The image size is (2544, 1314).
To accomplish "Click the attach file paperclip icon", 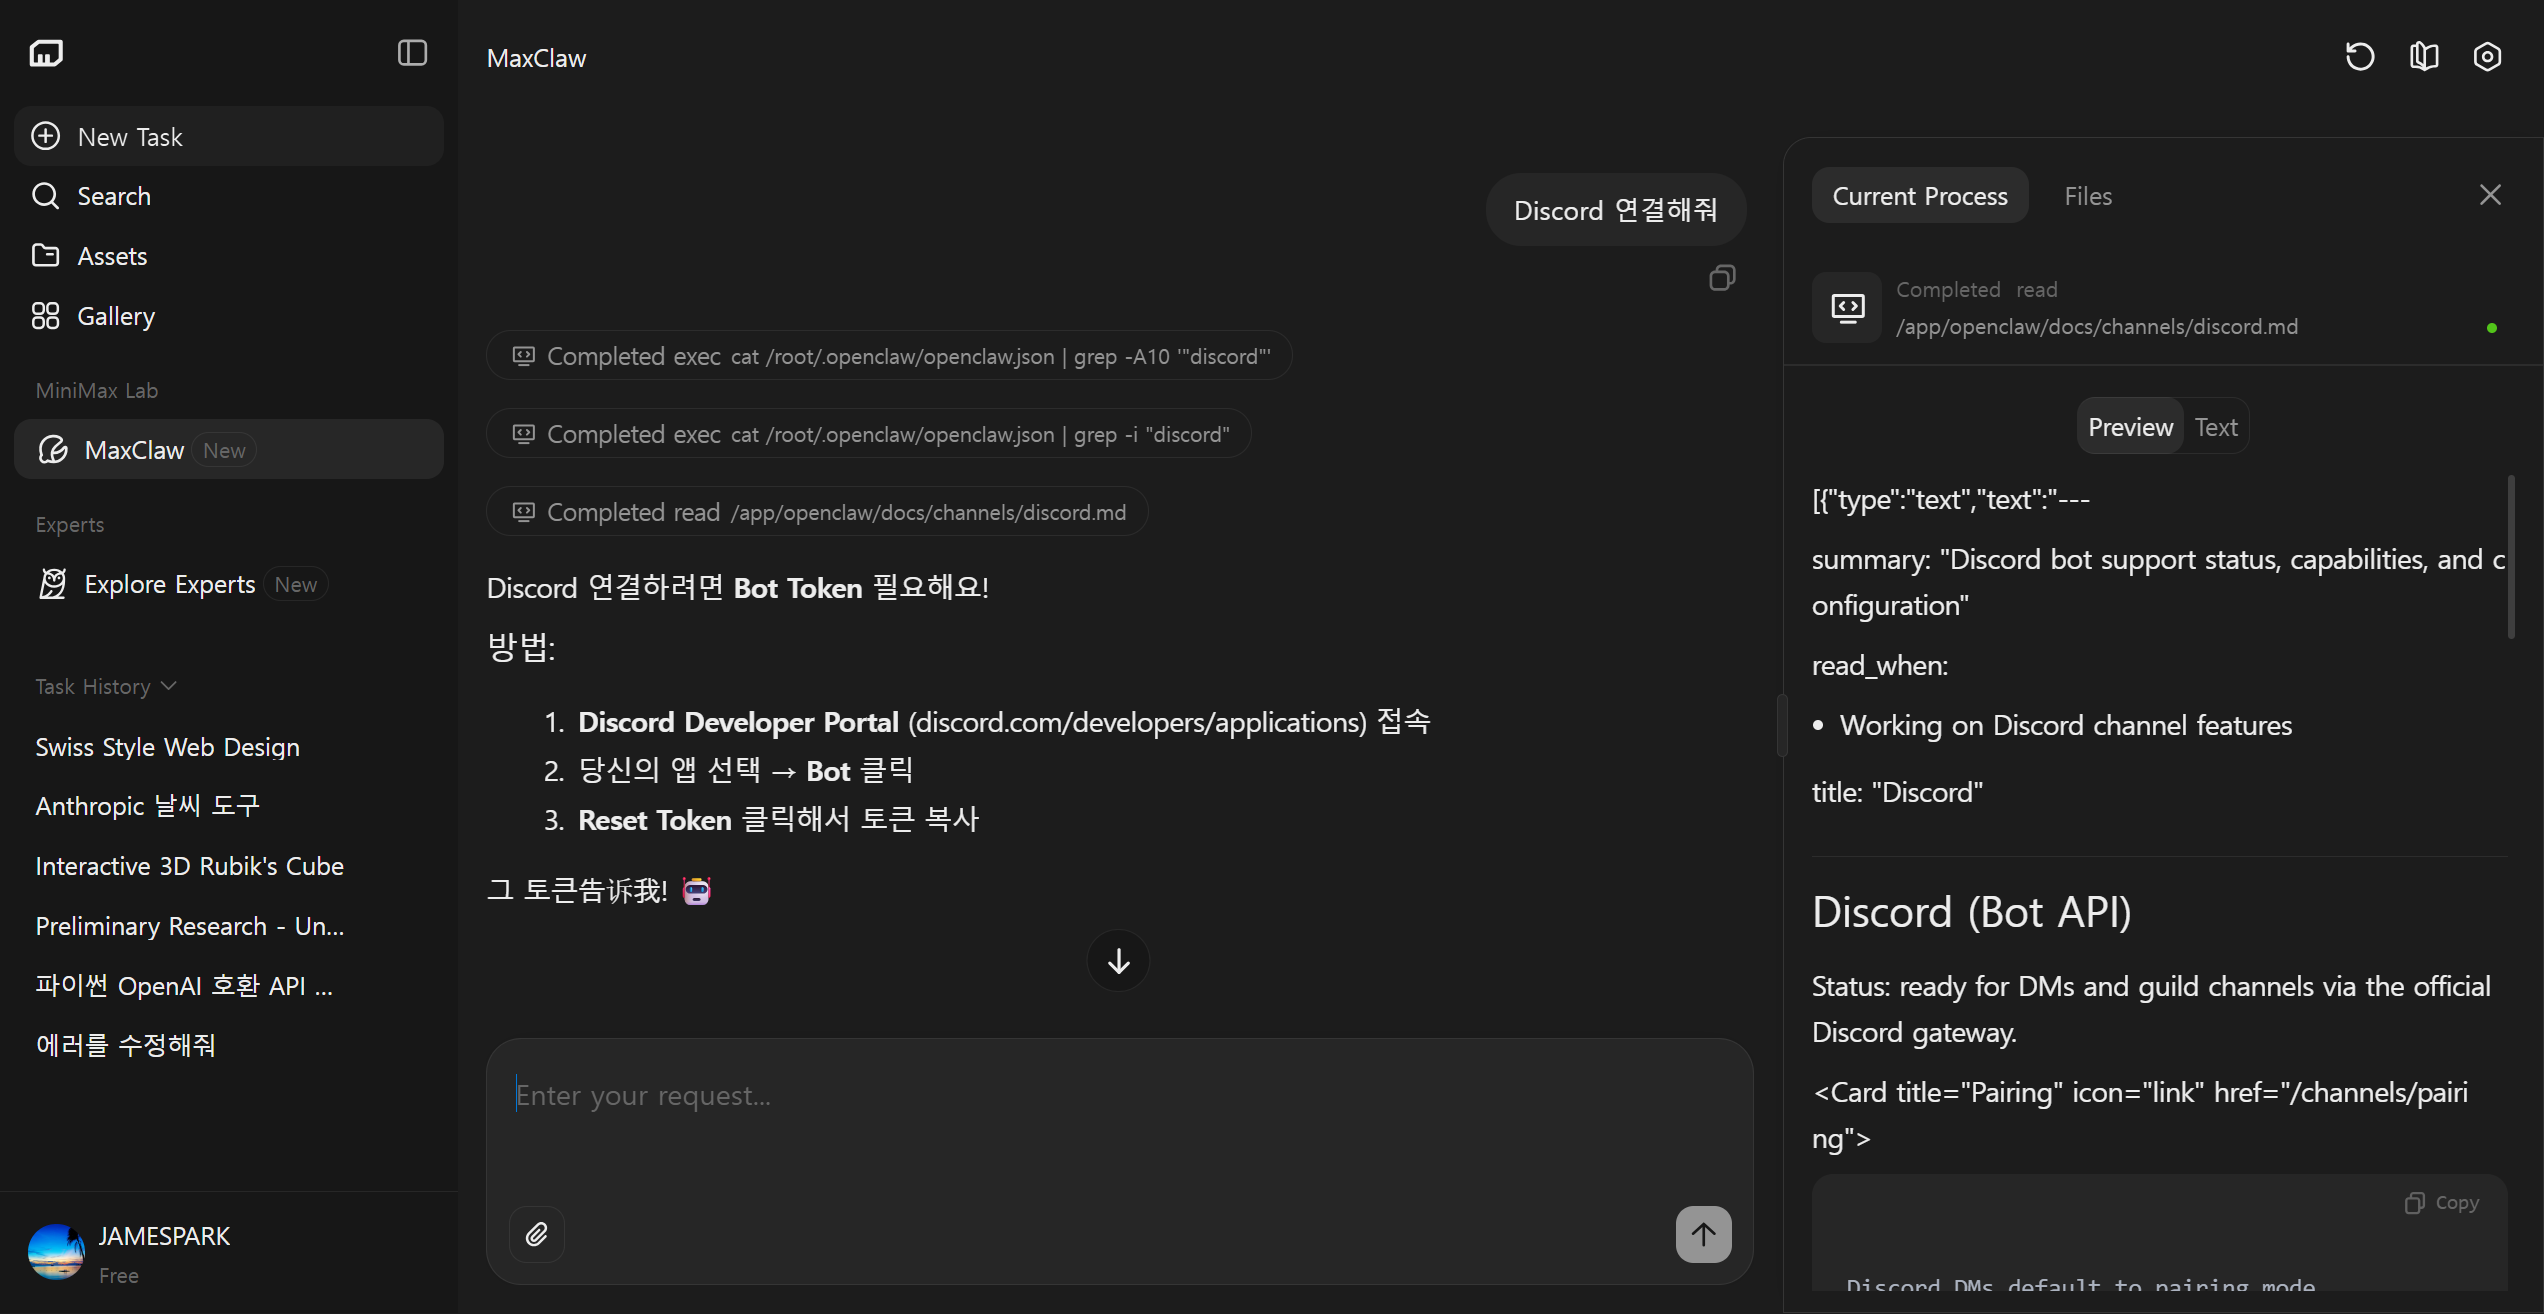I will pyautogui.click(x=537, y=1234).
